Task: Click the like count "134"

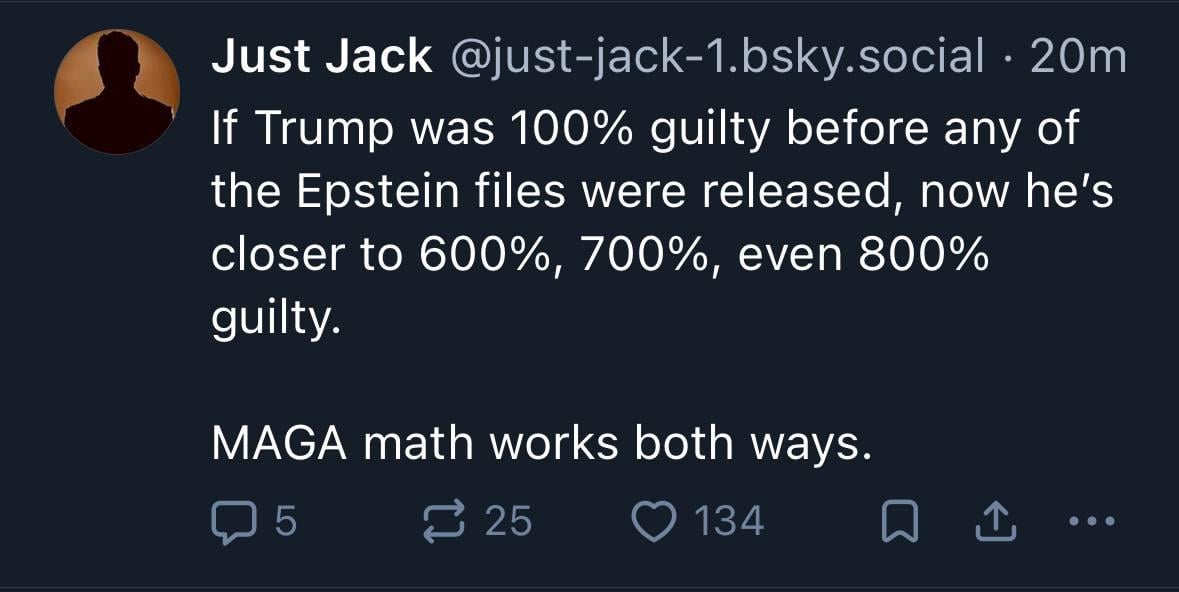Action: [728, 521]
